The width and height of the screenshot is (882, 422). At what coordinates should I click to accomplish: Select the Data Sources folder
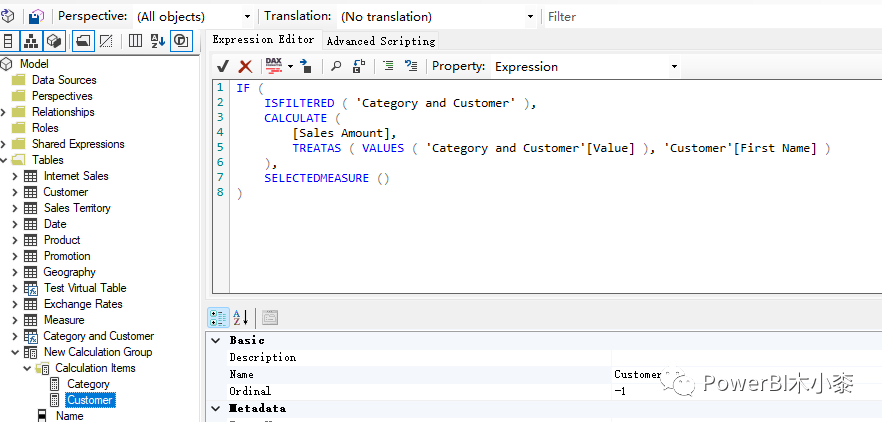[64, 80]
